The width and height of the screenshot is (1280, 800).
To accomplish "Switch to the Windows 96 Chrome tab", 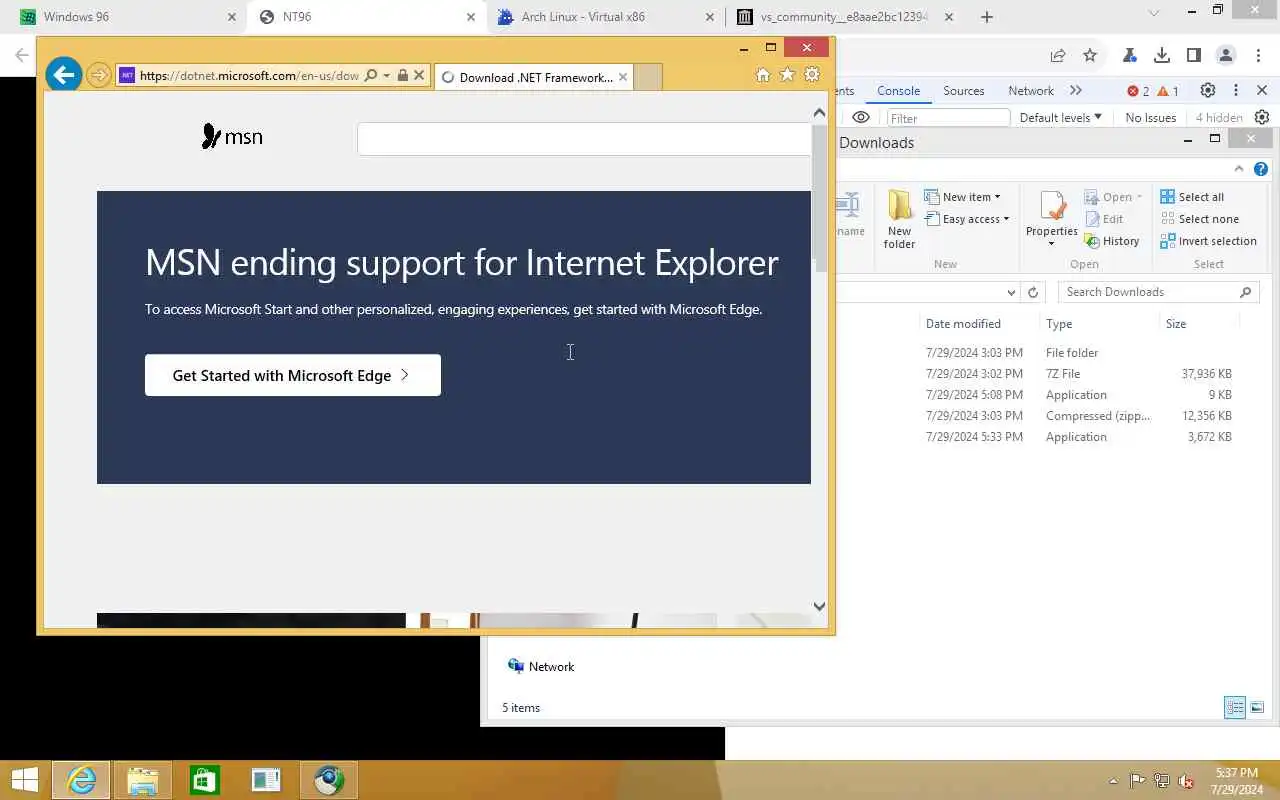I will [x=122, y=17].
